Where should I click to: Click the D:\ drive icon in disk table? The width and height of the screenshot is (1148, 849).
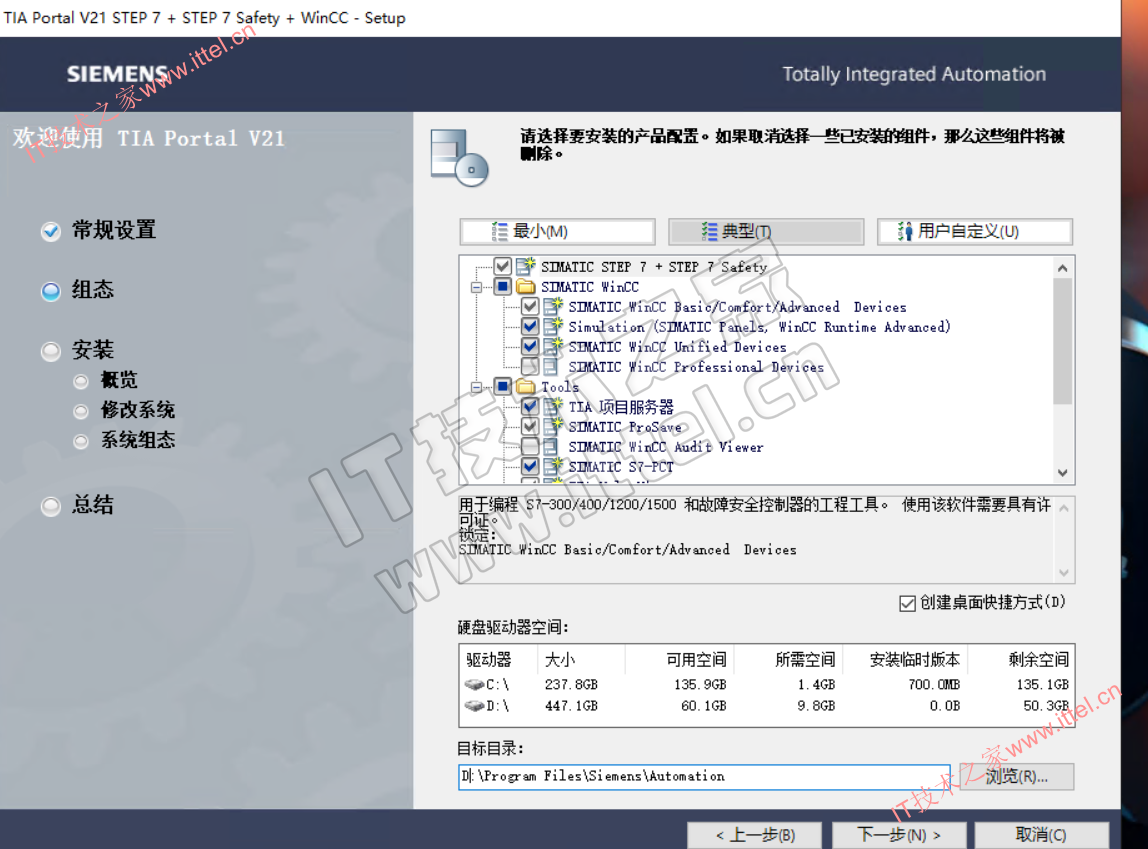coord(474,706)
